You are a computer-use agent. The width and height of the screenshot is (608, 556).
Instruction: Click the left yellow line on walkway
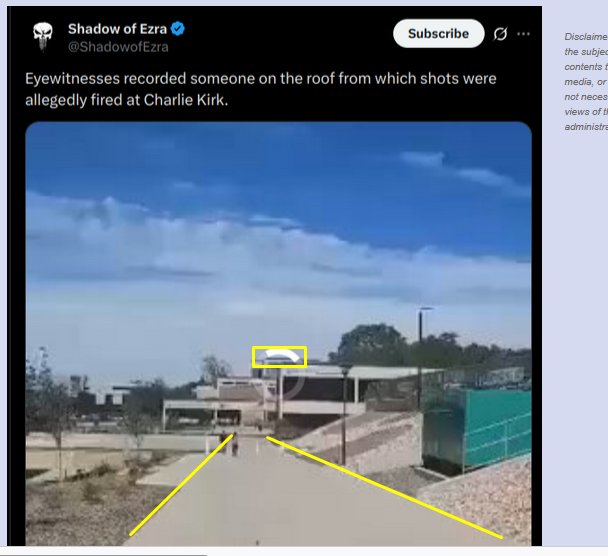click(181, 485)
